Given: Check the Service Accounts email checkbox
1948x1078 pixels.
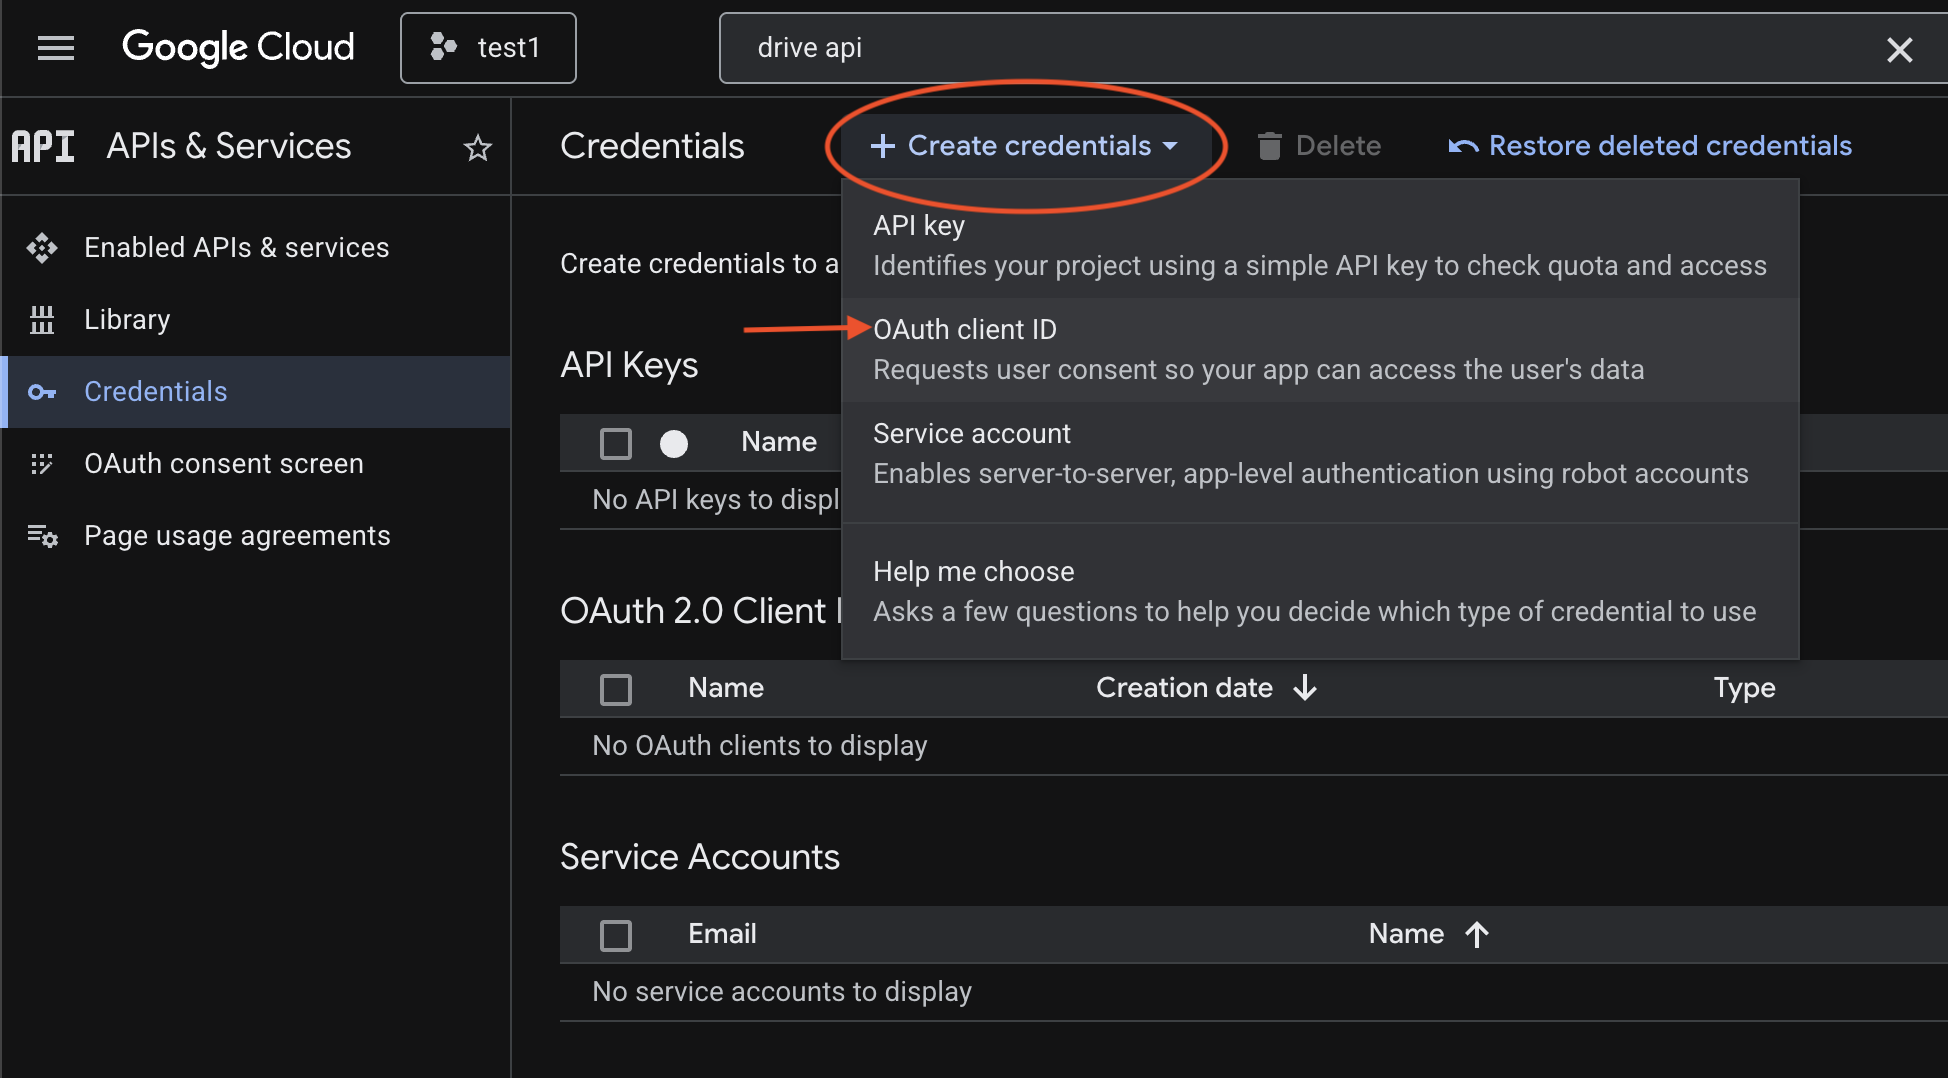Looking at the screenshot, I should tap(616, 935).
